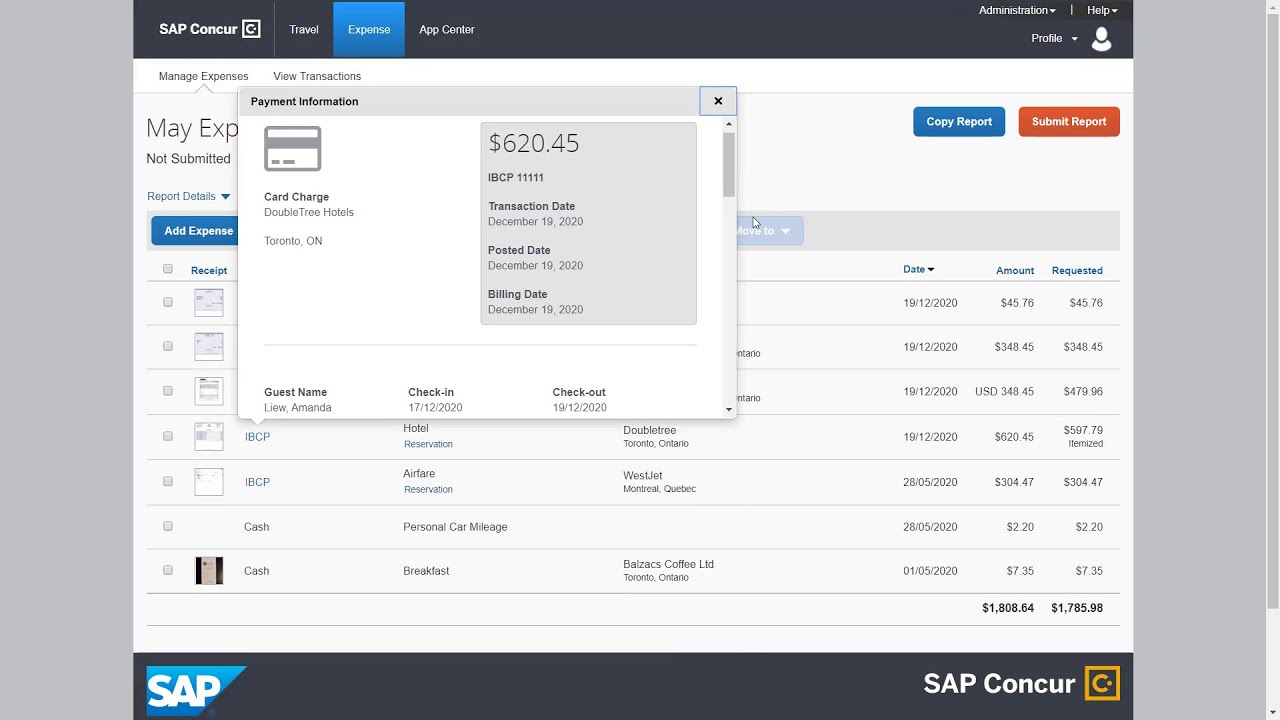Click the credit card icon in Payment Information

tap(292, 149)
